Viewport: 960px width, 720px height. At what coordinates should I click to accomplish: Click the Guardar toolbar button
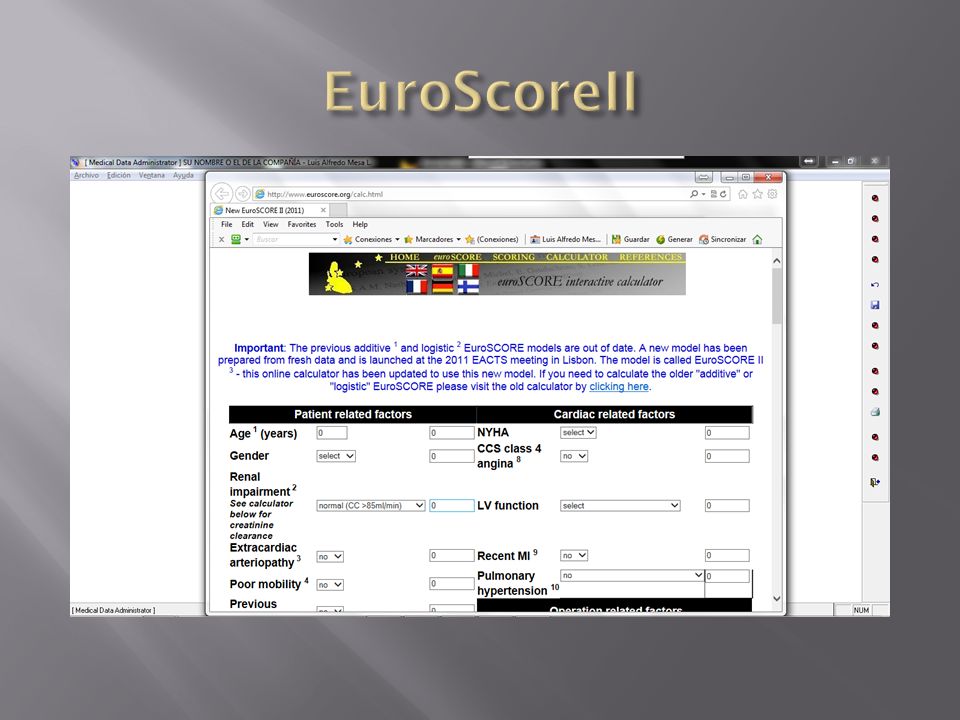tap(631, 239)
